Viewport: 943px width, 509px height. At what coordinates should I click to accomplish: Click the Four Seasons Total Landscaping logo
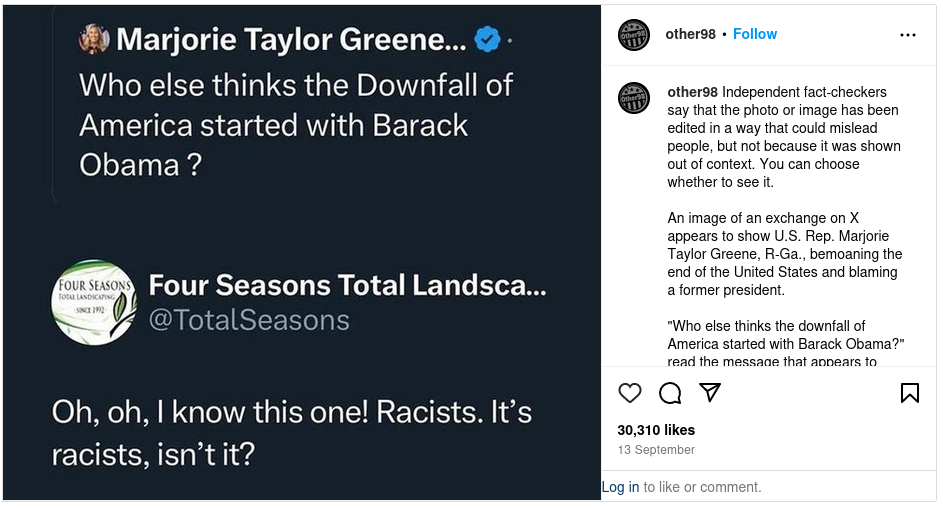(x=94, y=302)
